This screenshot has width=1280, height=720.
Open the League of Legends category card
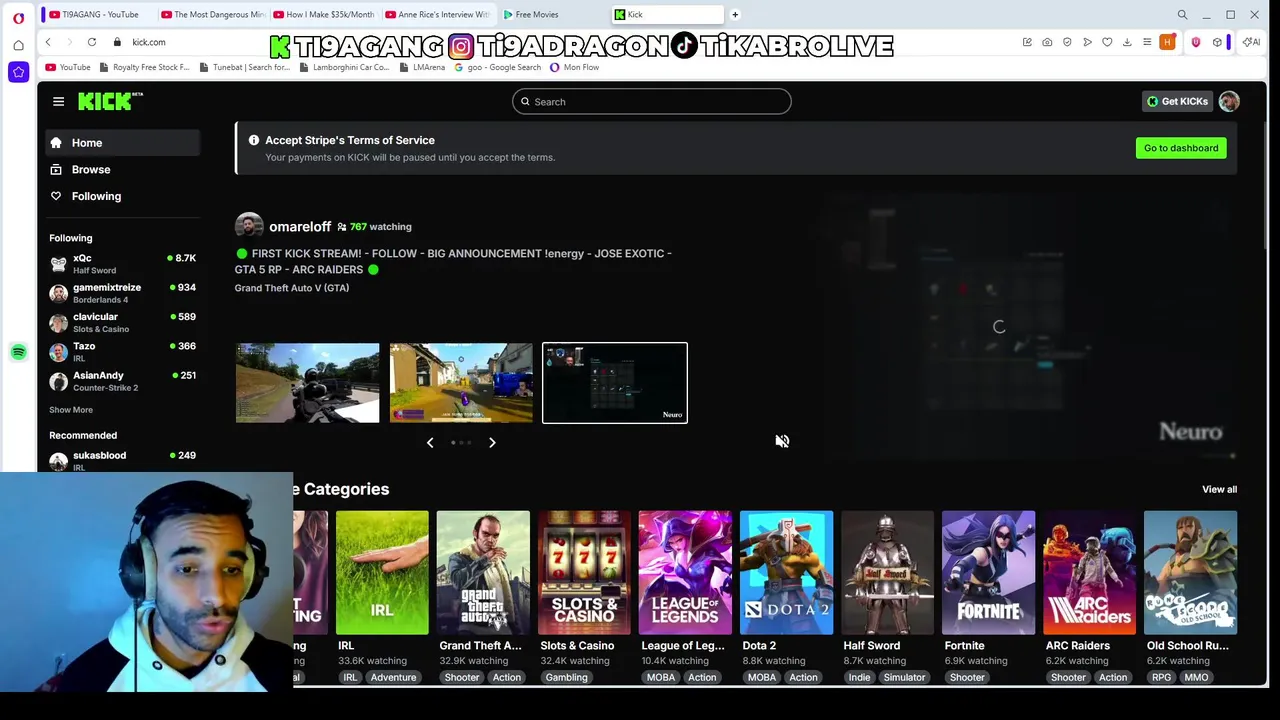coord(685,573)
